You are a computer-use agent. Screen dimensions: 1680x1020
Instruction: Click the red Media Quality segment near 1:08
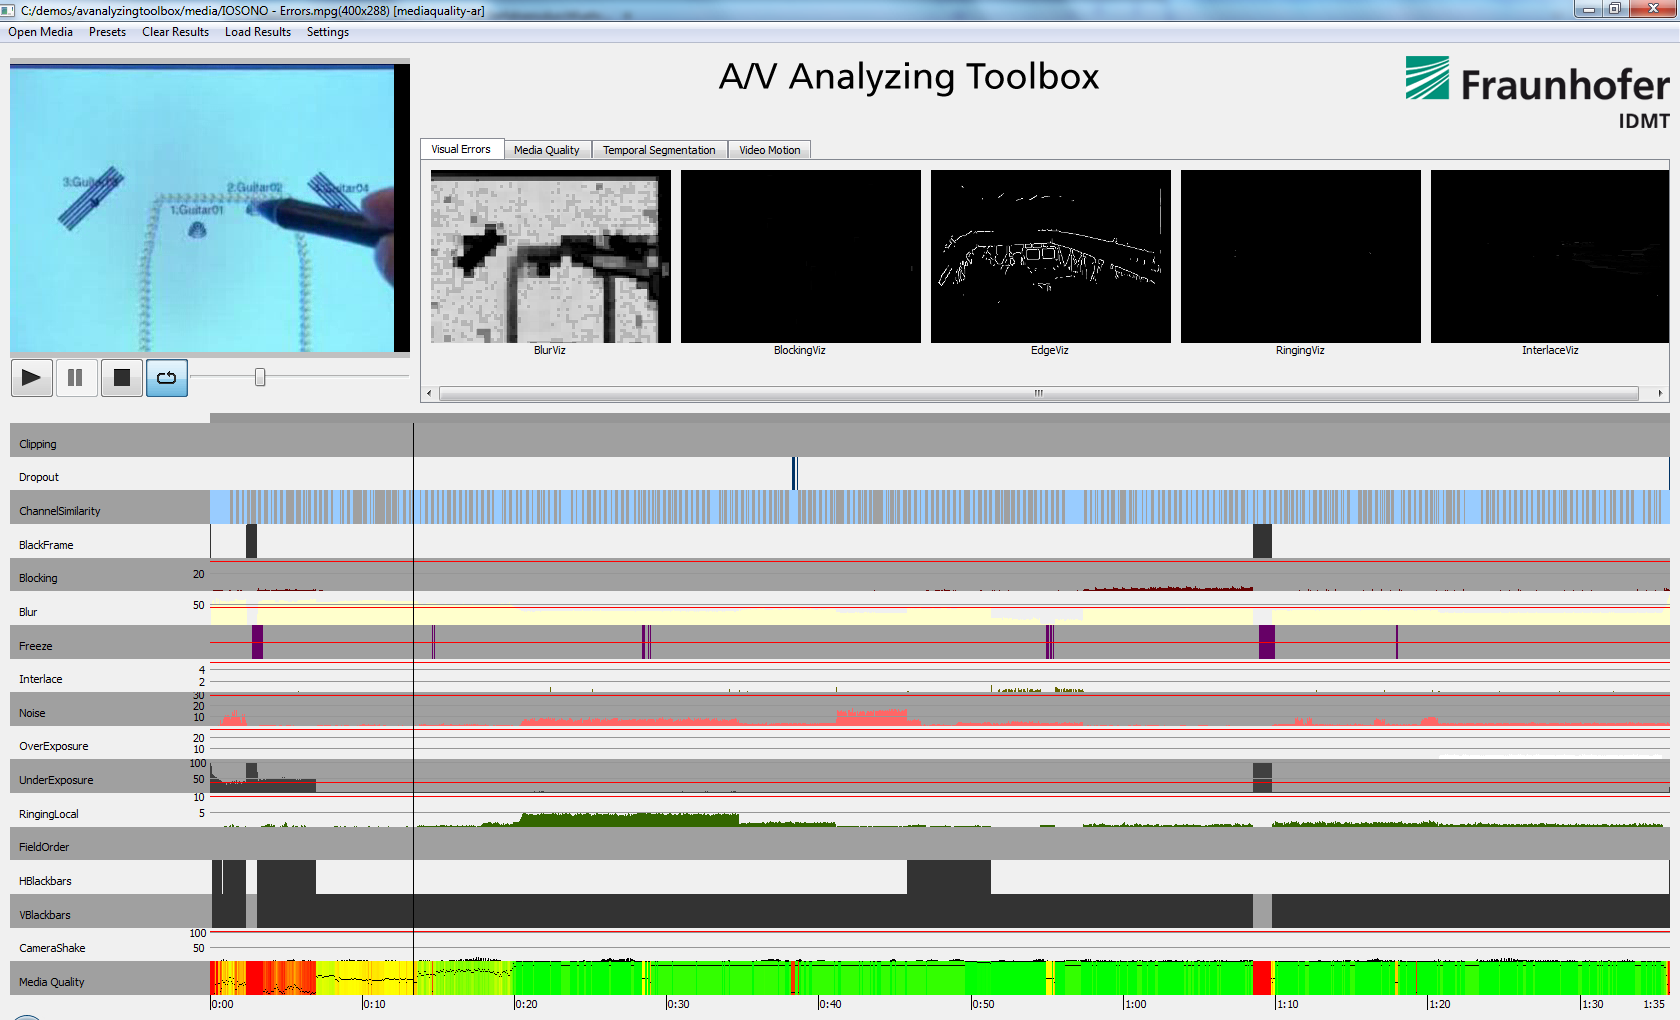tap(1262, 978)
